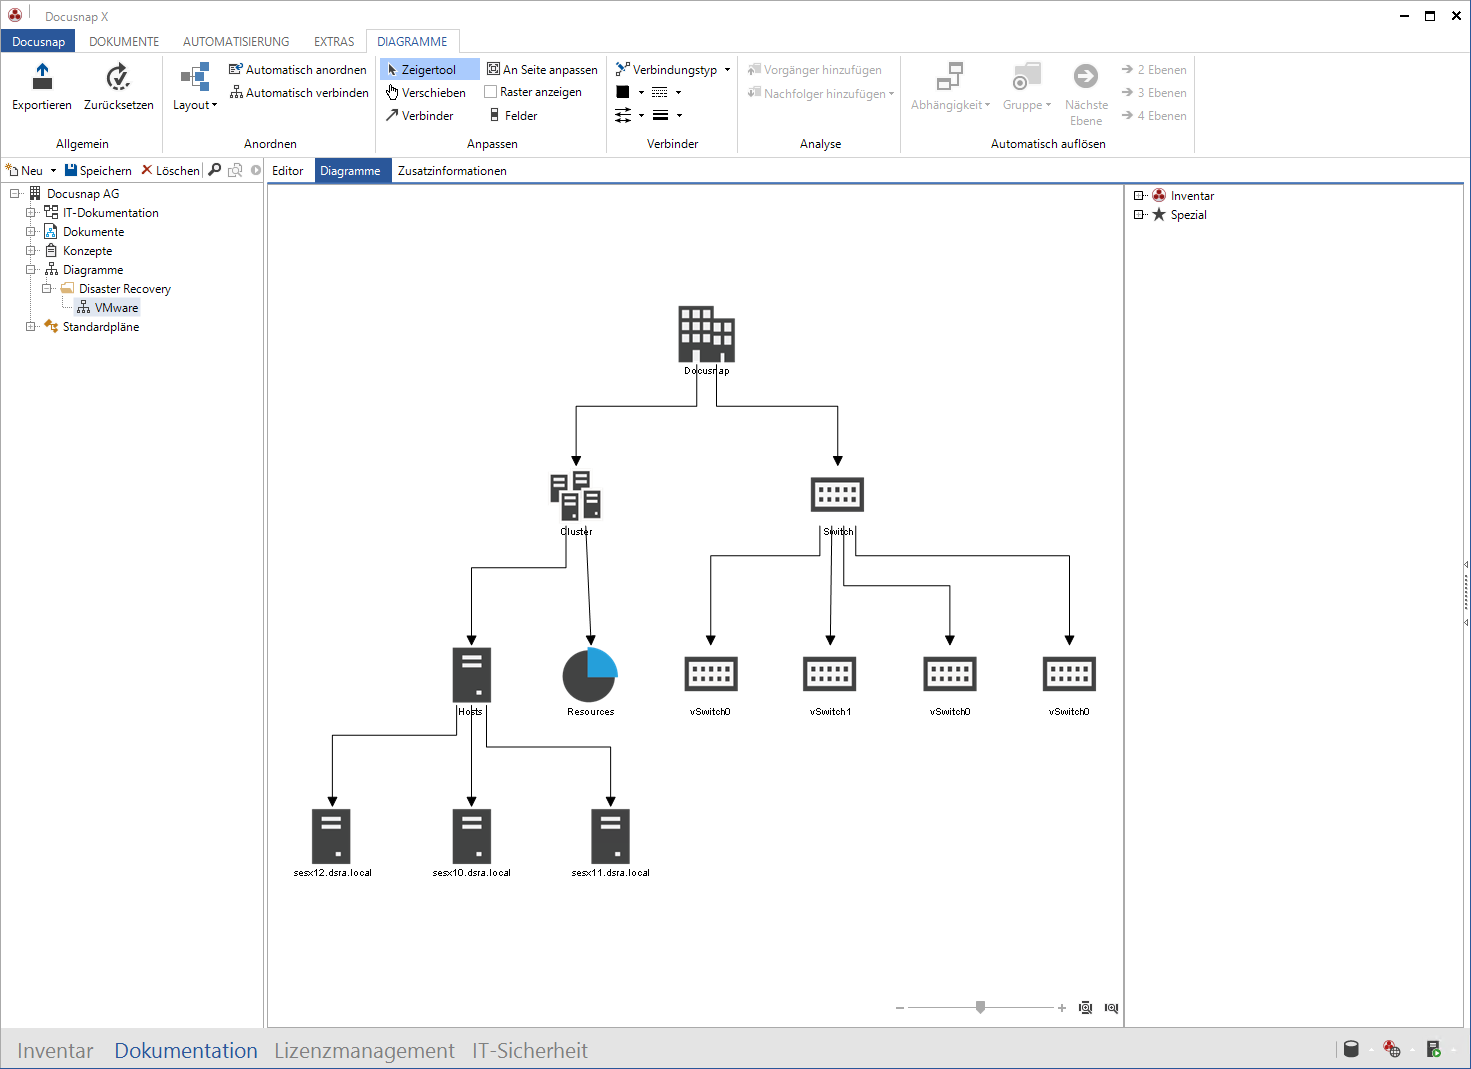The image size is (1471, 1069).
Task: Click the database status bar icon
Action: pos(1351,1049)
